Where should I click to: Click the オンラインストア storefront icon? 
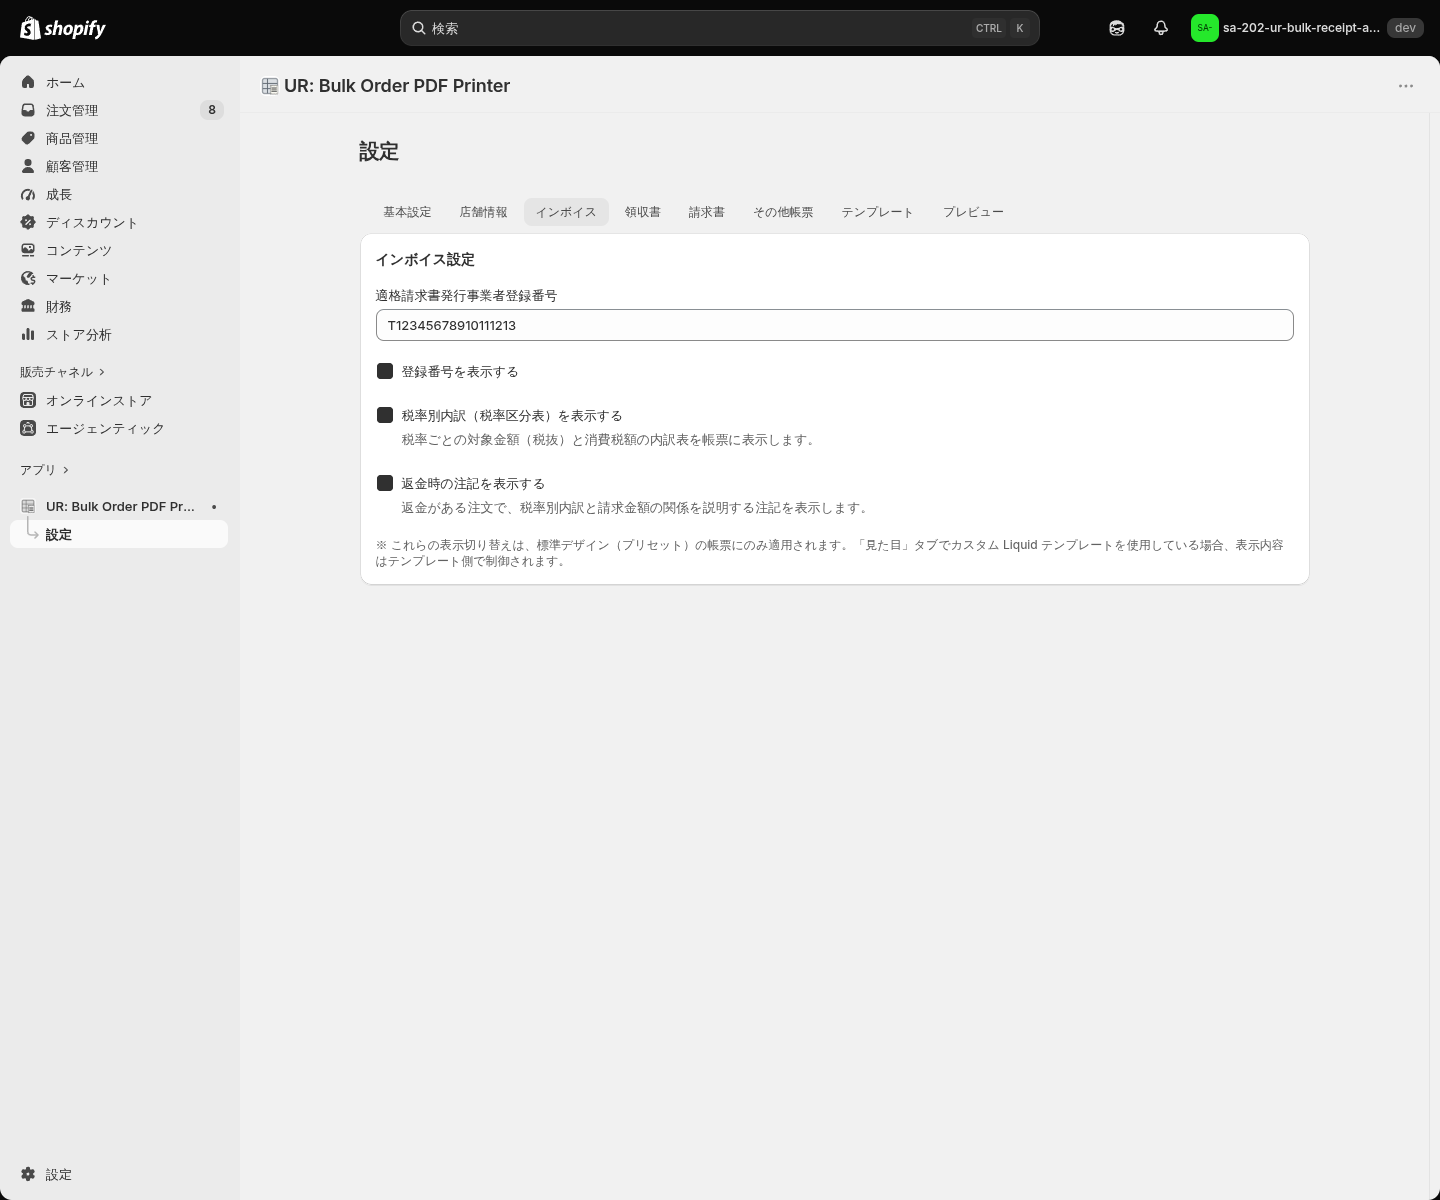tap(28, 400)
